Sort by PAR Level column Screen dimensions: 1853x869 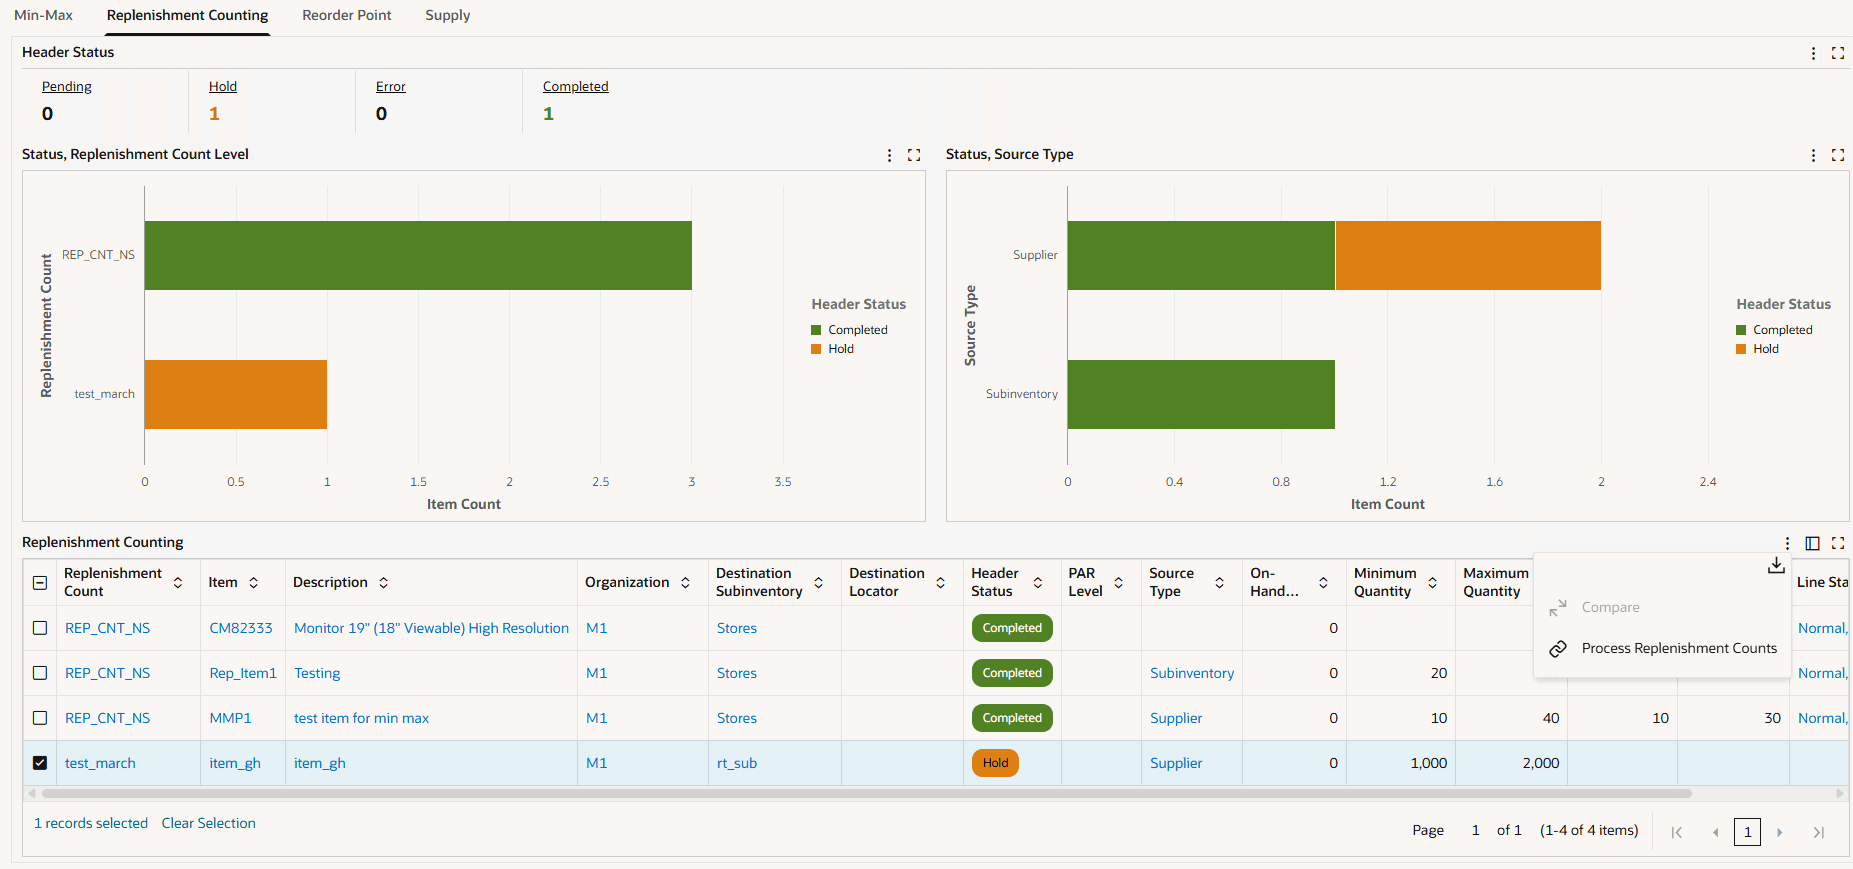1119,582
